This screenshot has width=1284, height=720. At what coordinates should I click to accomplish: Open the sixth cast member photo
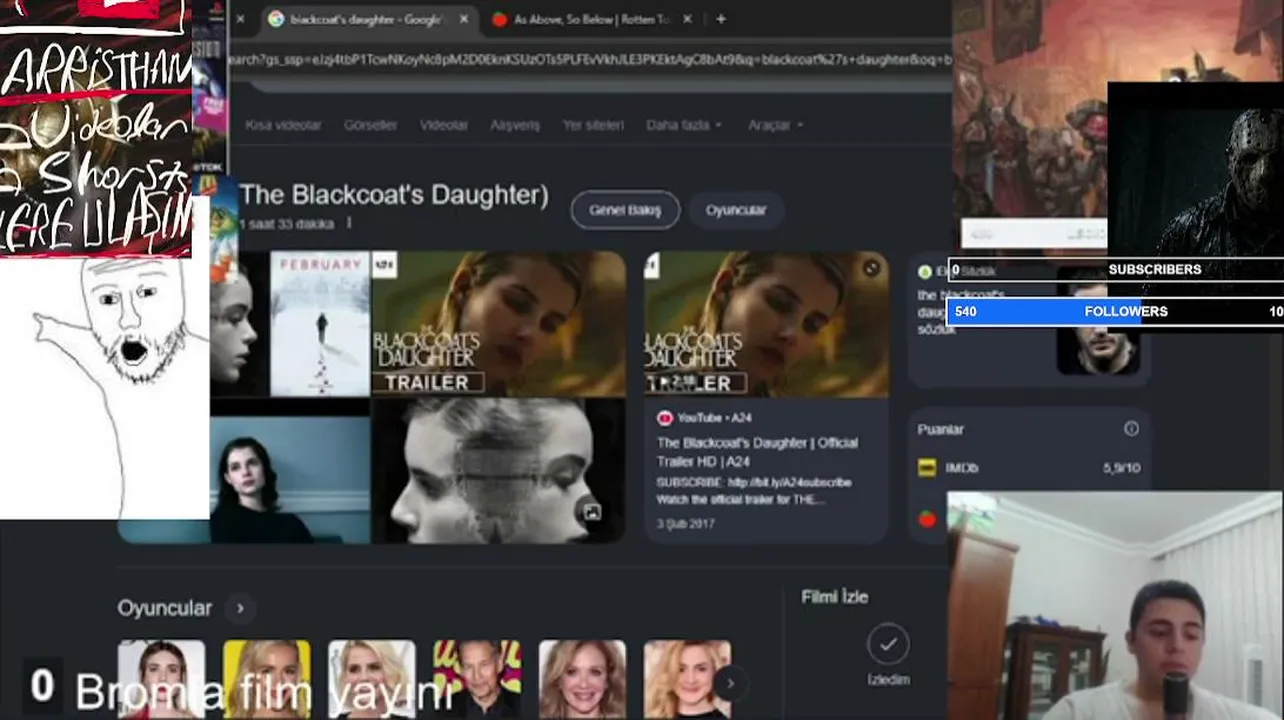pyautogui.click(x=687, y=679)
